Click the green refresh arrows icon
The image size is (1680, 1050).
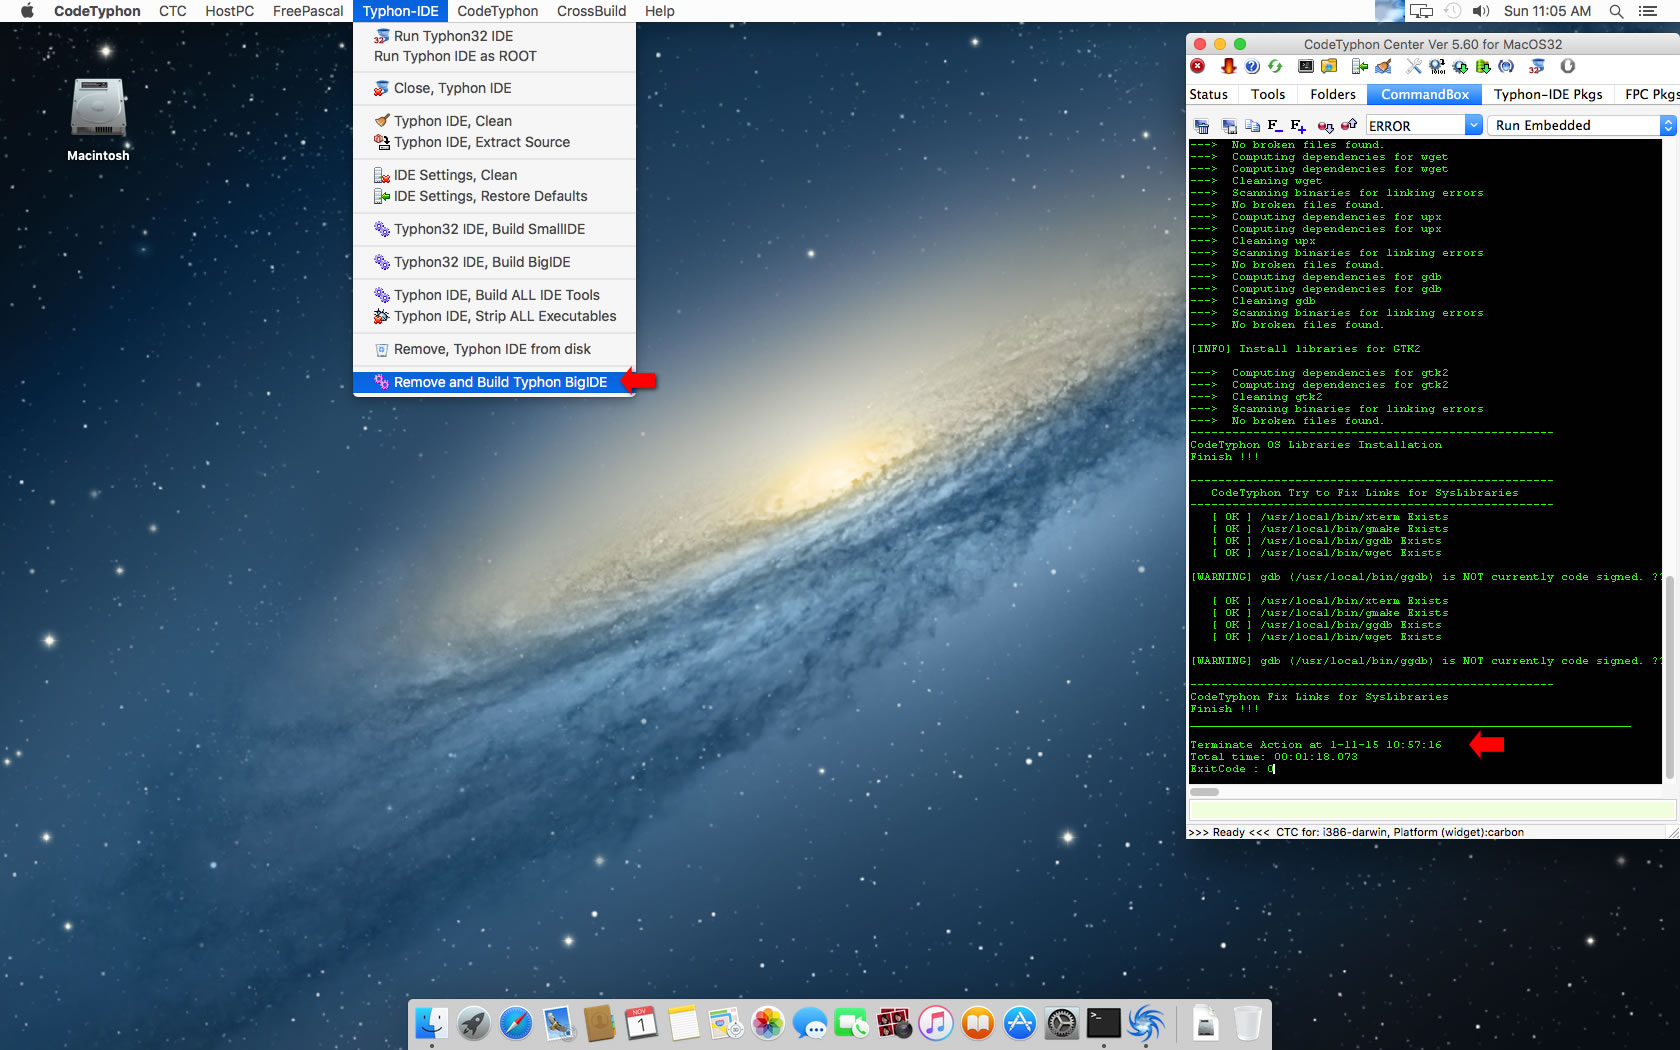point(1275,66)
